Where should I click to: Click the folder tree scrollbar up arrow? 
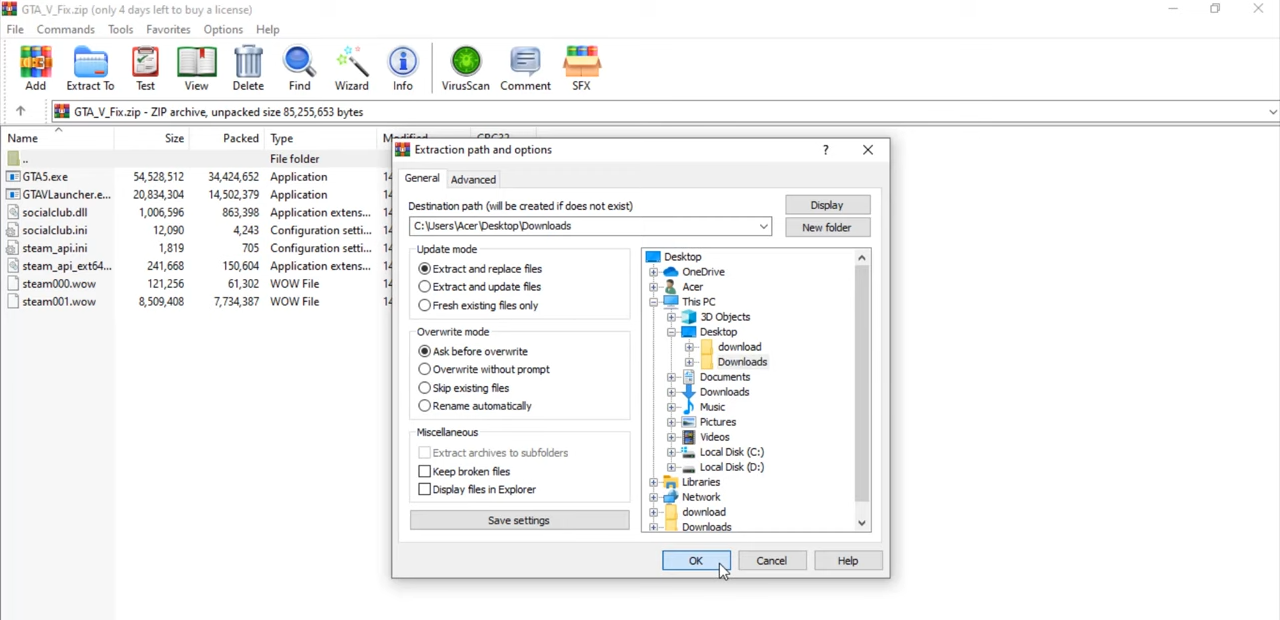(862, 258)
